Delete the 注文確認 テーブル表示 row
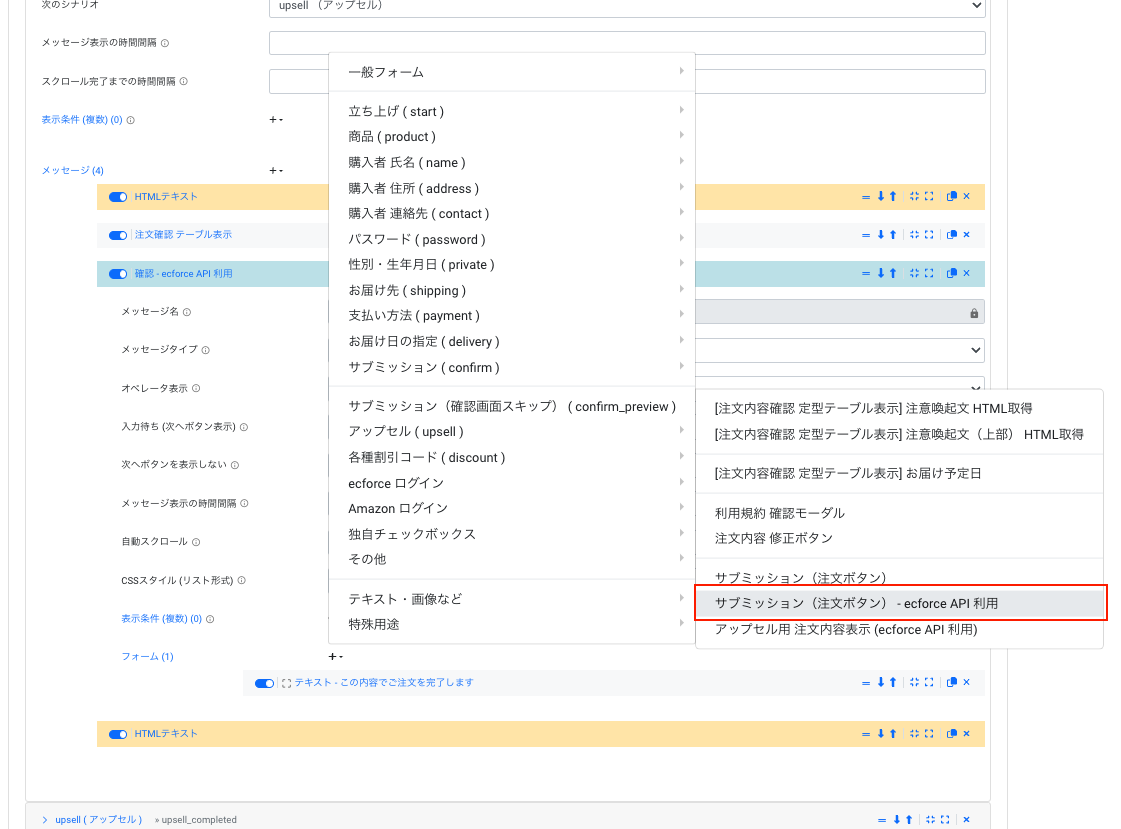 tap(966, 235)
